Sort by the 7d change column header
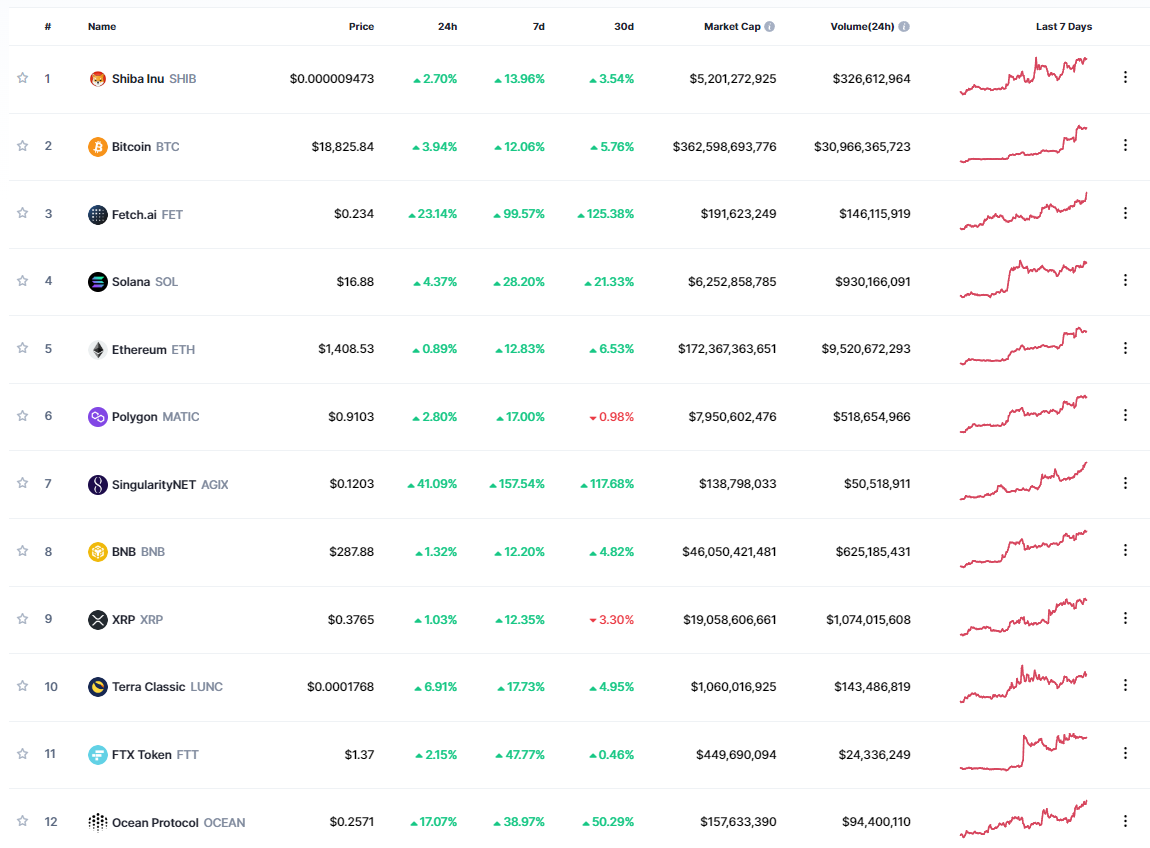Image resolution: width=1150 pixels, height=848 pixels. [x=538, y=27]
